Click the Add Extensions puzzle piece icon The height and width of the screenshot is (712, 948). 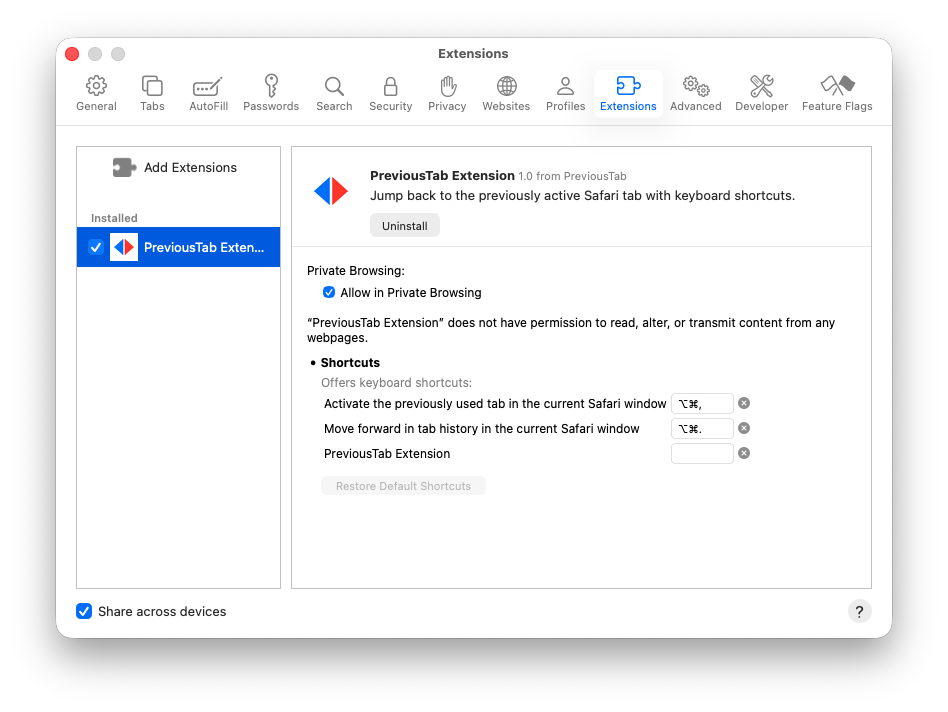point(124,167)
